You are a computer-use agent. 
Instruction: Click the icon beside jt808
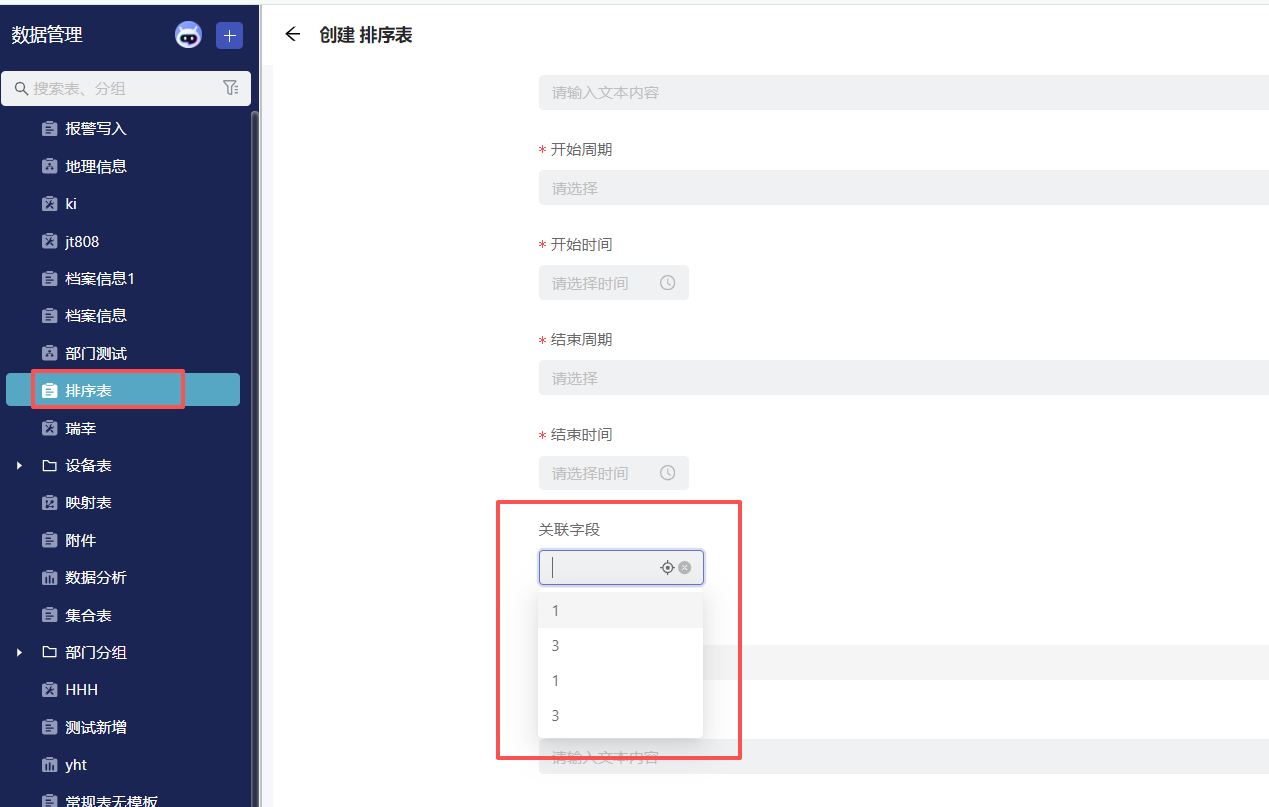click(x=49, y=241)
